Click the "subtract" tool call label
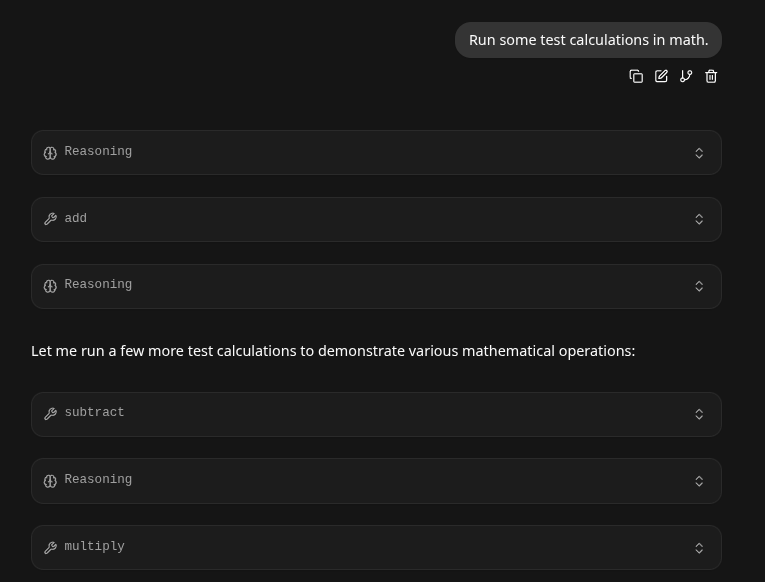Screen dimensions: 765x582 [x=94, y=412]
